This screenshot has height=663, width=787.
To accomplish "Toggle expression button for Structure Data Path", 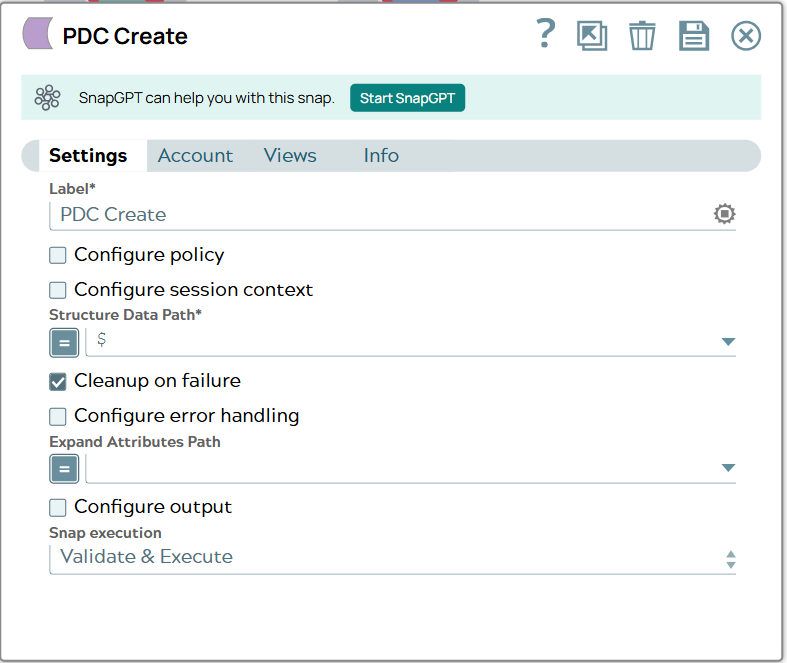I will (x=64, y=343).
